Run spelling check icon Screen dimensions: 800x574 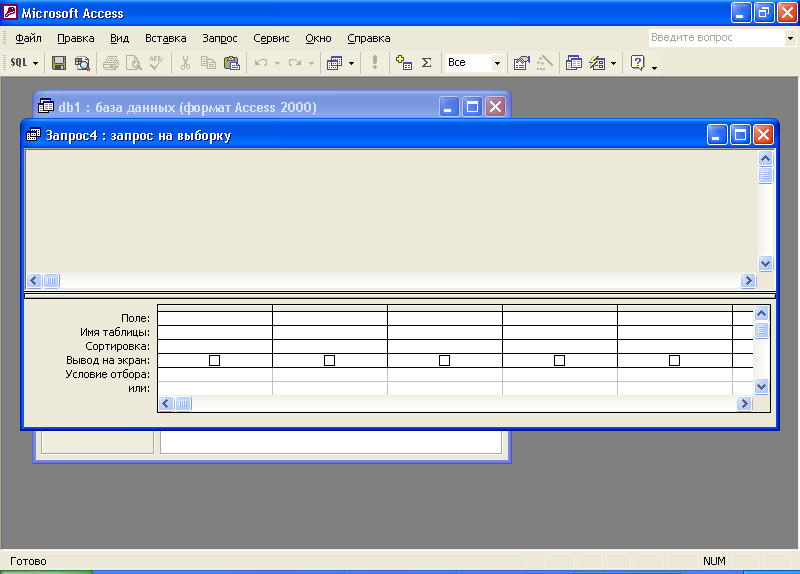pos(157,63)
